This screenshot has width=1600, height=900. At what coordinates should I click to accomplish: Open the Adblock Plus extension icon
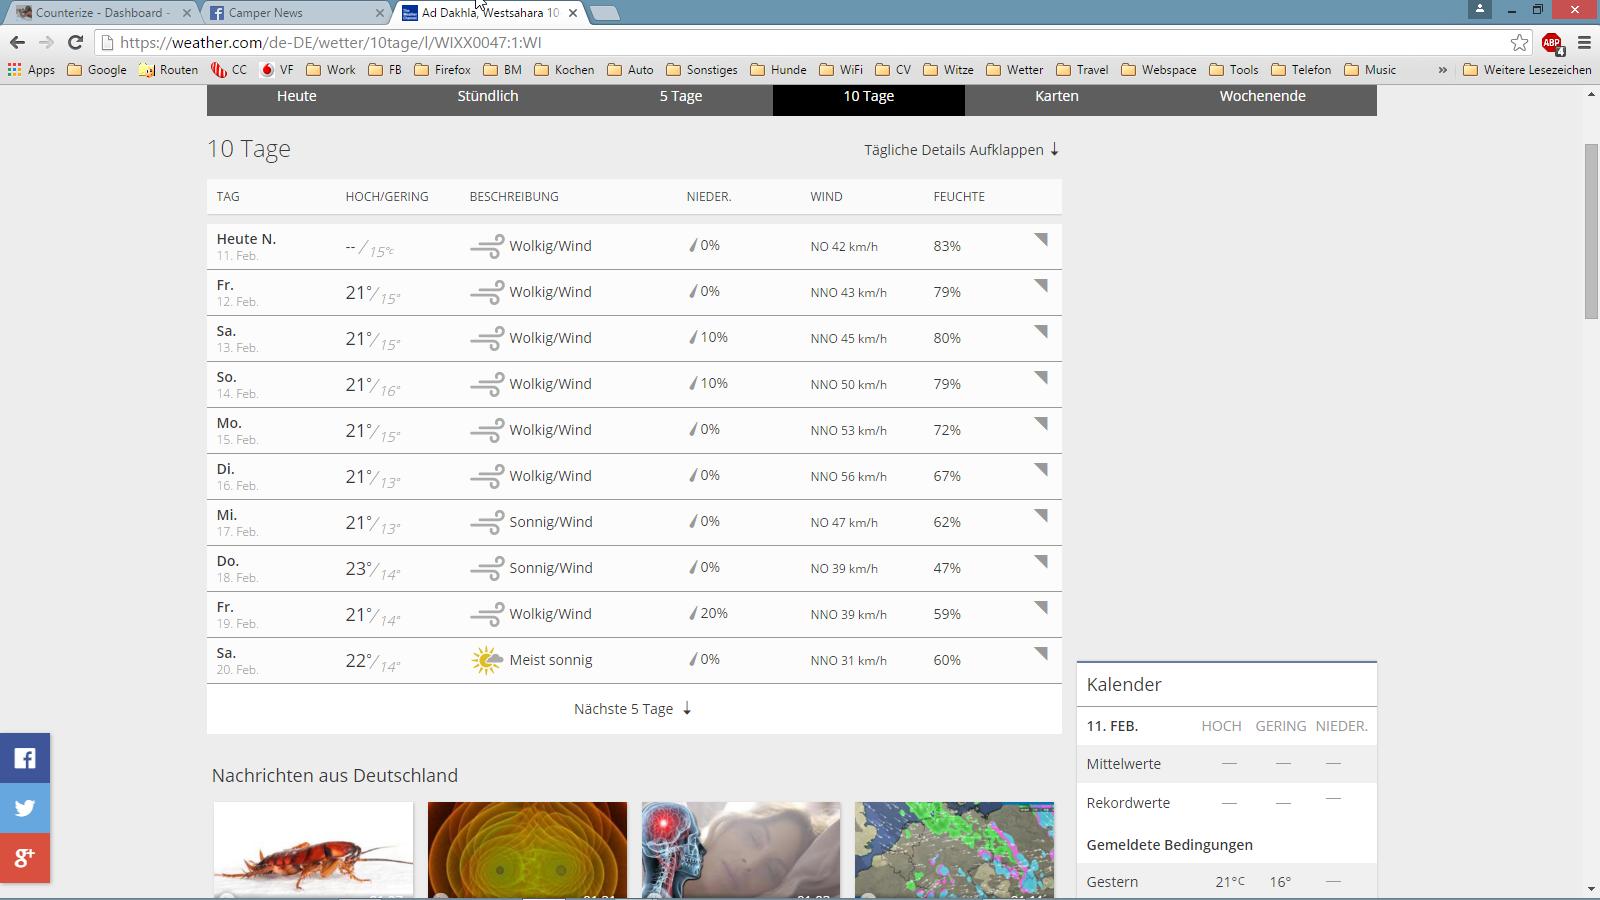pyautogui.click(x=1552, y=43)
